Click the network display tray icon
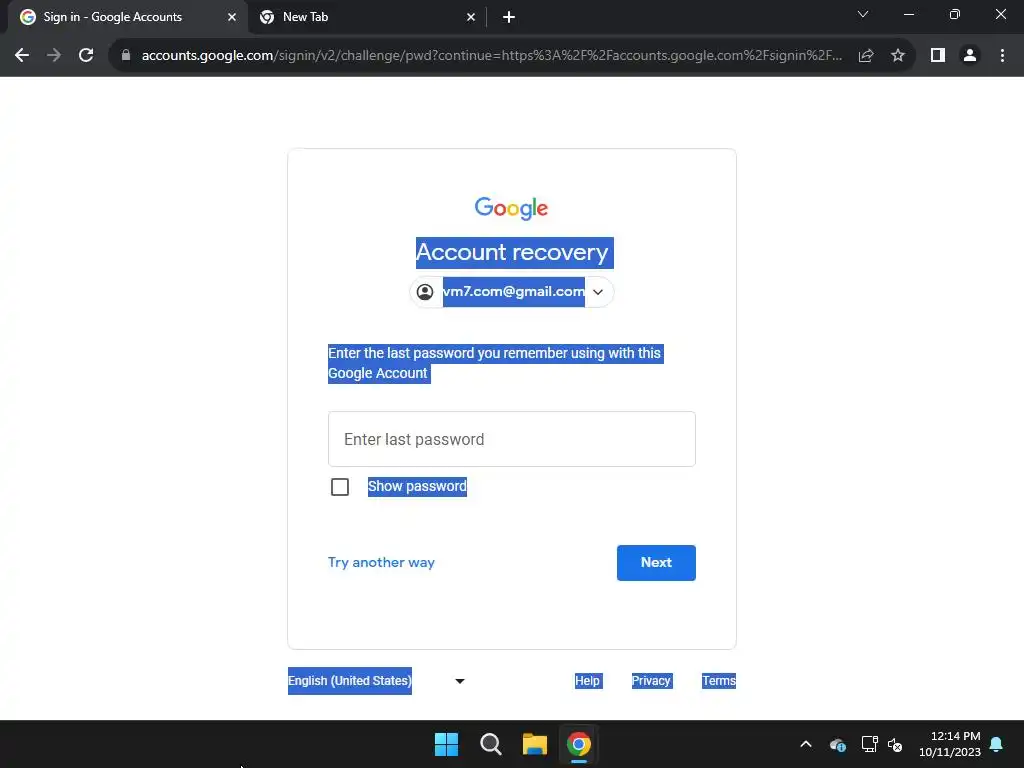The height and width of the screenshot is (768, 1024). point(869,744)
